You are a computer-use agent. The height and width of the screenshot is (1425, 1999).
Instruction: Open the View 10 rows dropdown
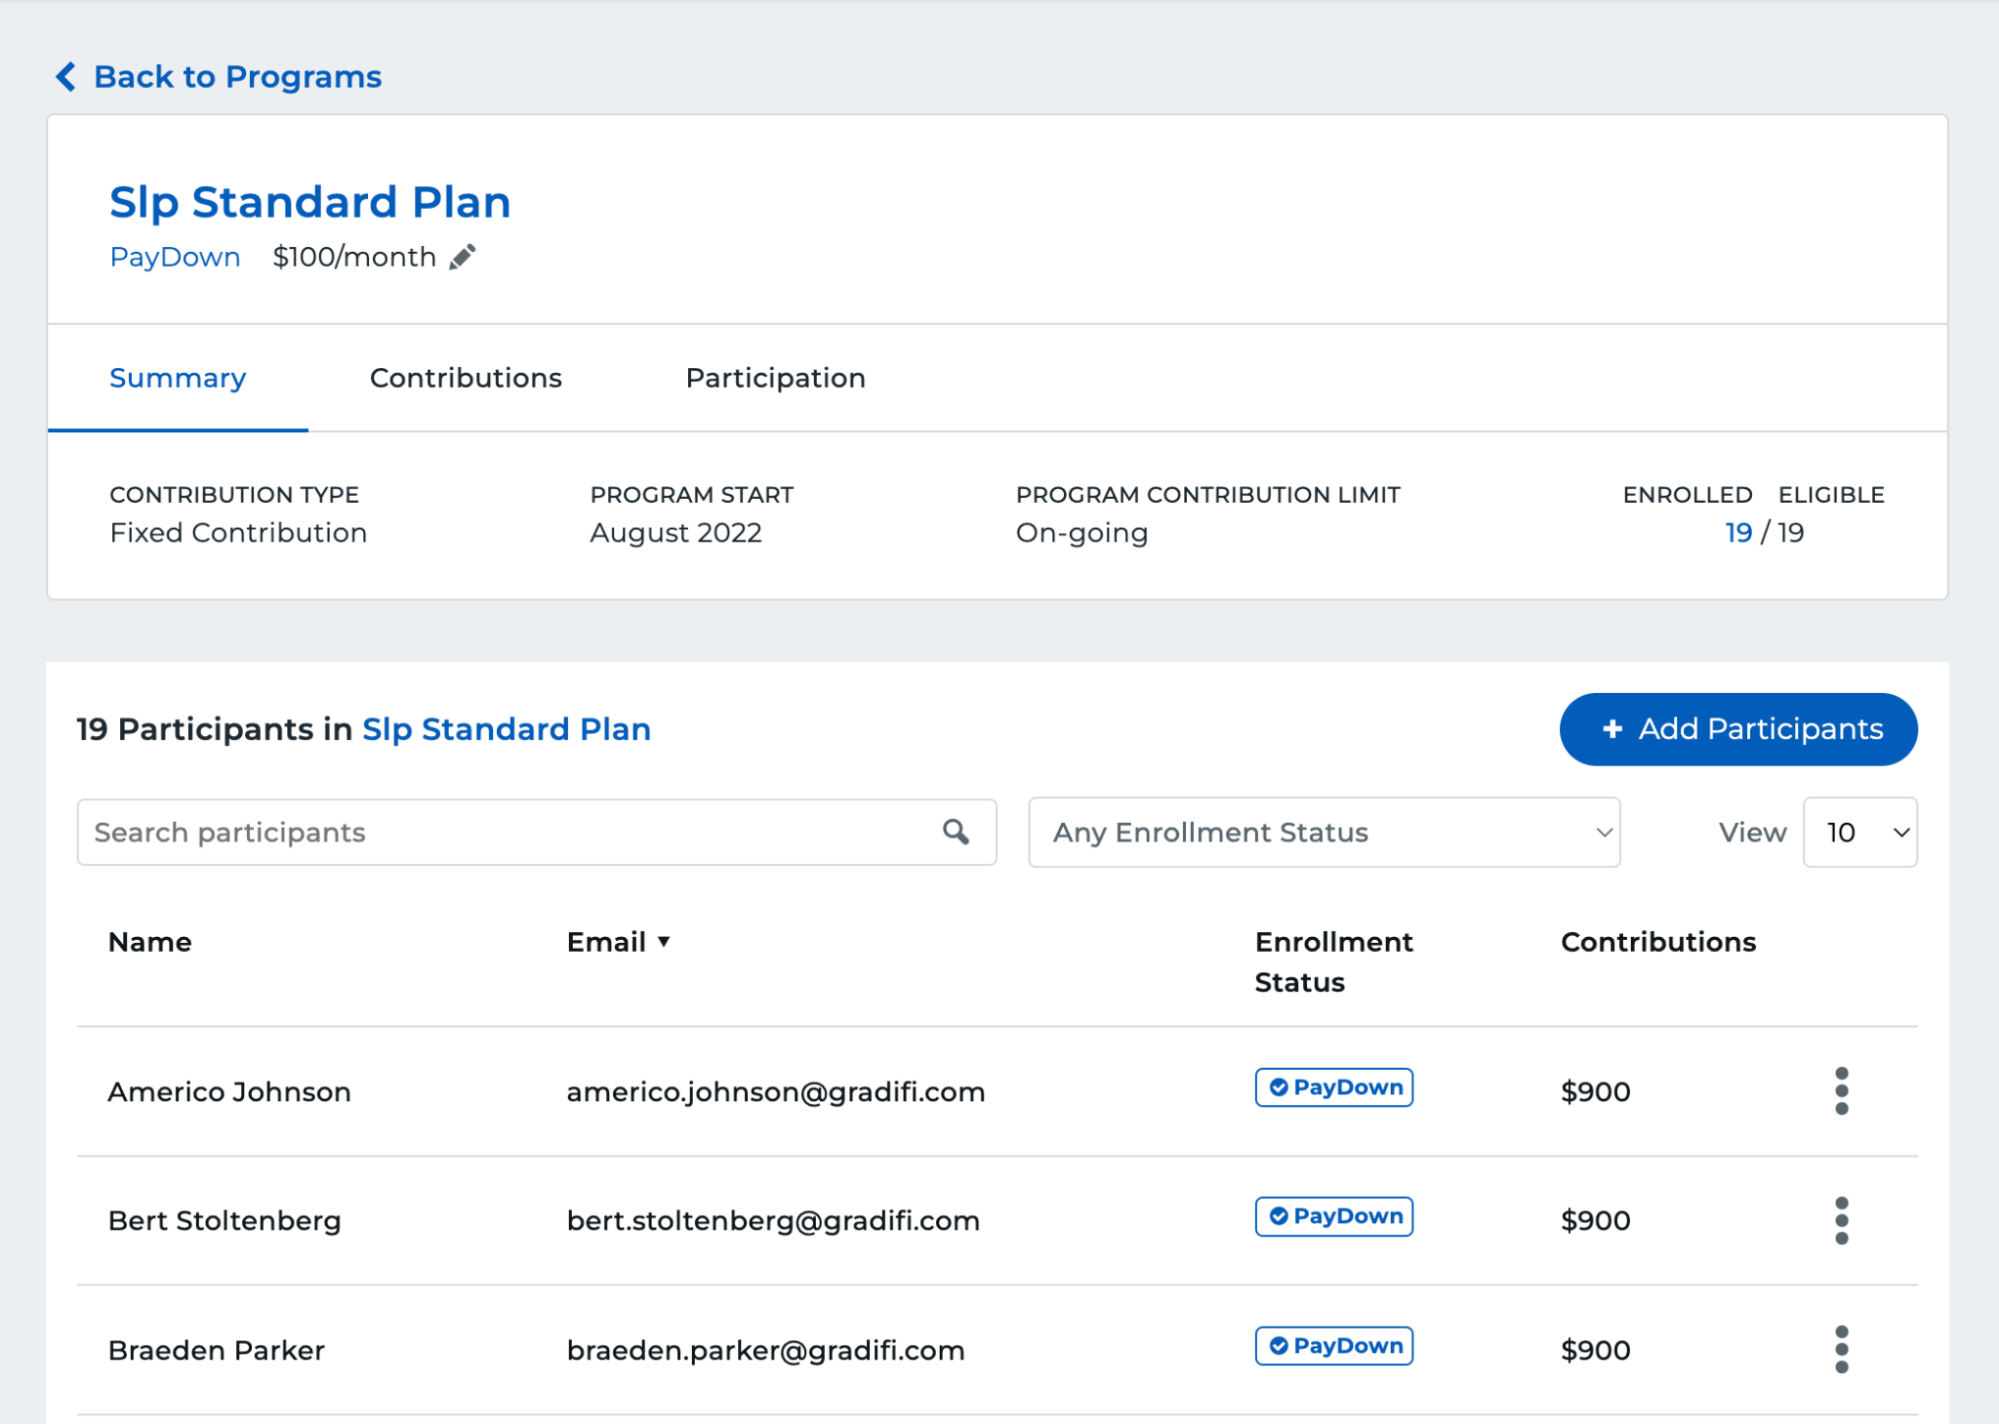1860,832
